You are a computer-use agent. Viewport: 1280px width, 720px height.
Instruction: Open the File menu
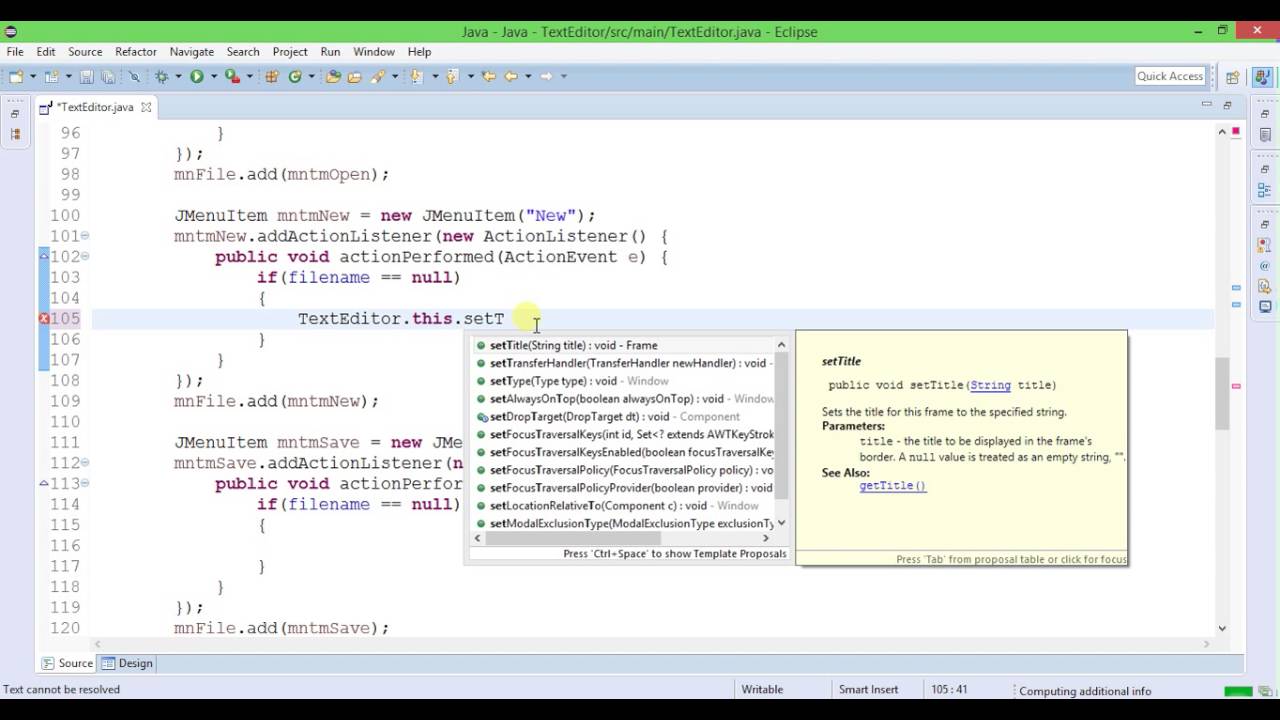(15, 52)
